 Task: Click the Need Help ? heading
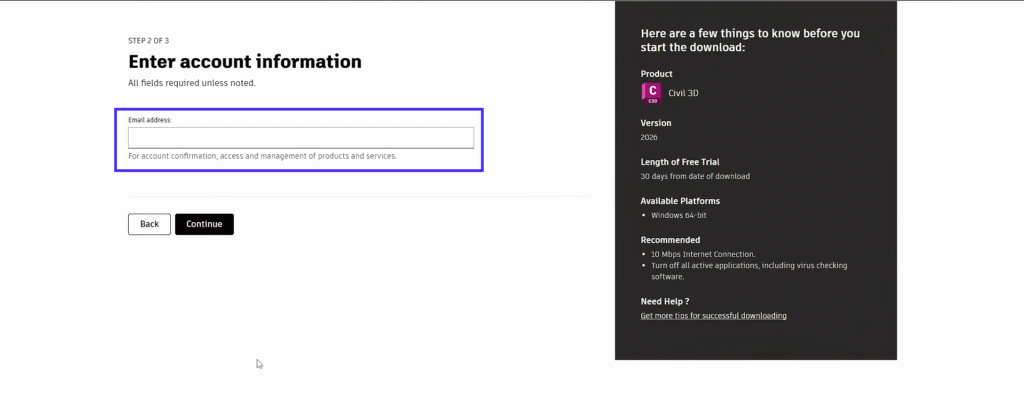click(665, 301)
